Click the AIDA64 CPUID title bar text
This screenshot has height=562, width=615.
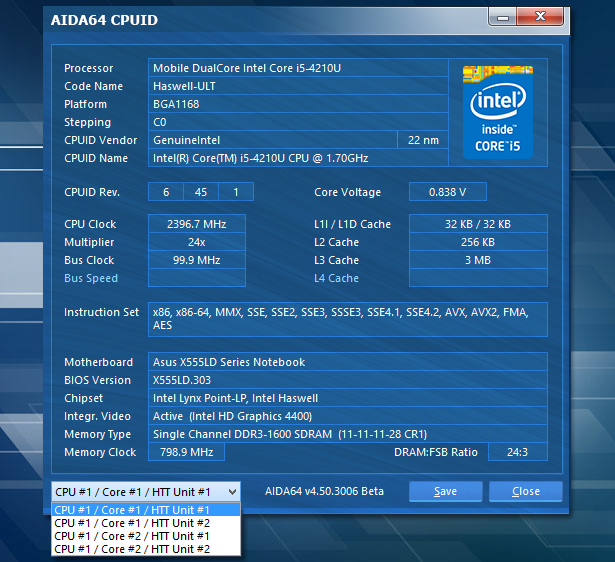point(104,20)
